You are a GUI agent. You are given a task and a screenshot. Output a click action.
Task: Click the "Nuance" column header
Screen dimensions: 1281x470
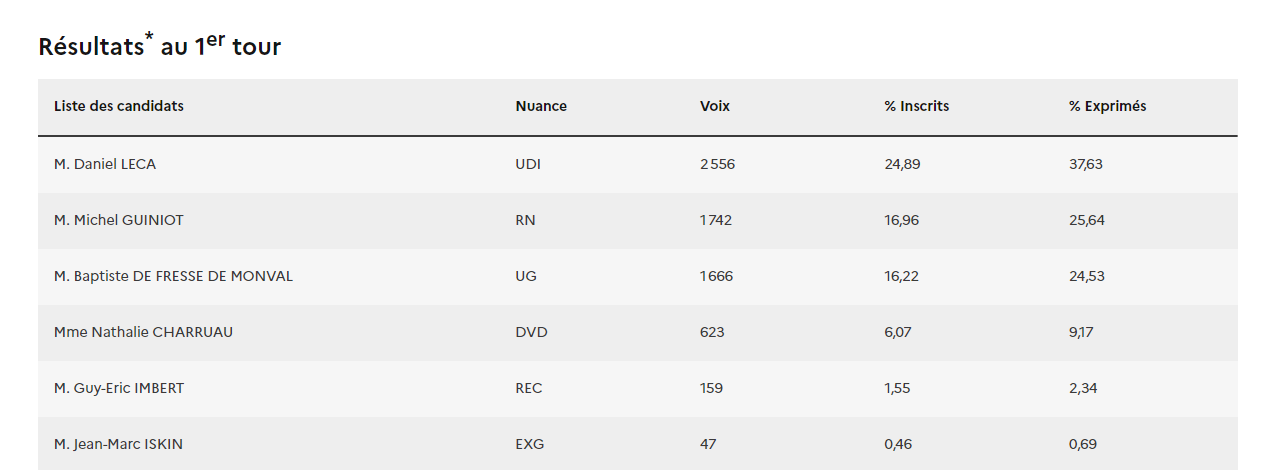pos(541,106)
